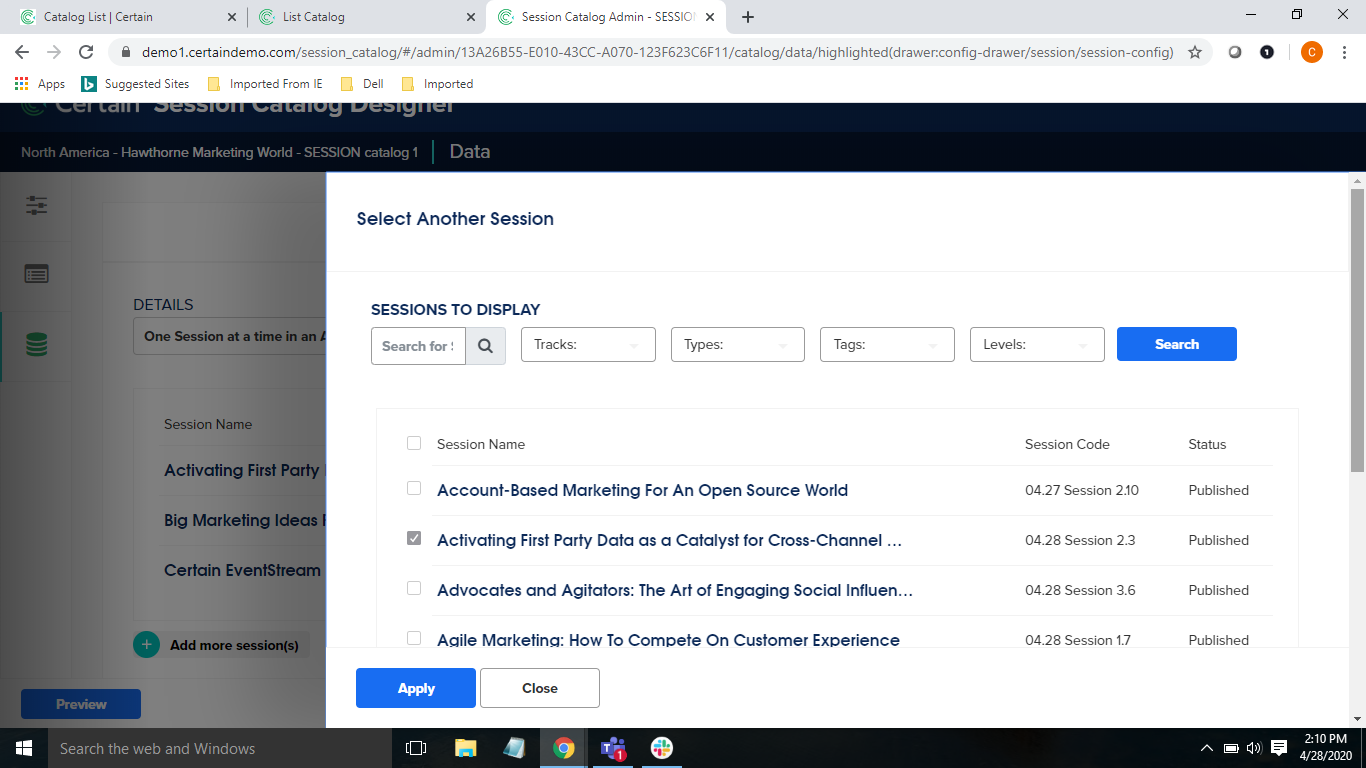Go back with the browser back arrow
This screenshot has width=1366, height=768.
(x=22, y=52)
